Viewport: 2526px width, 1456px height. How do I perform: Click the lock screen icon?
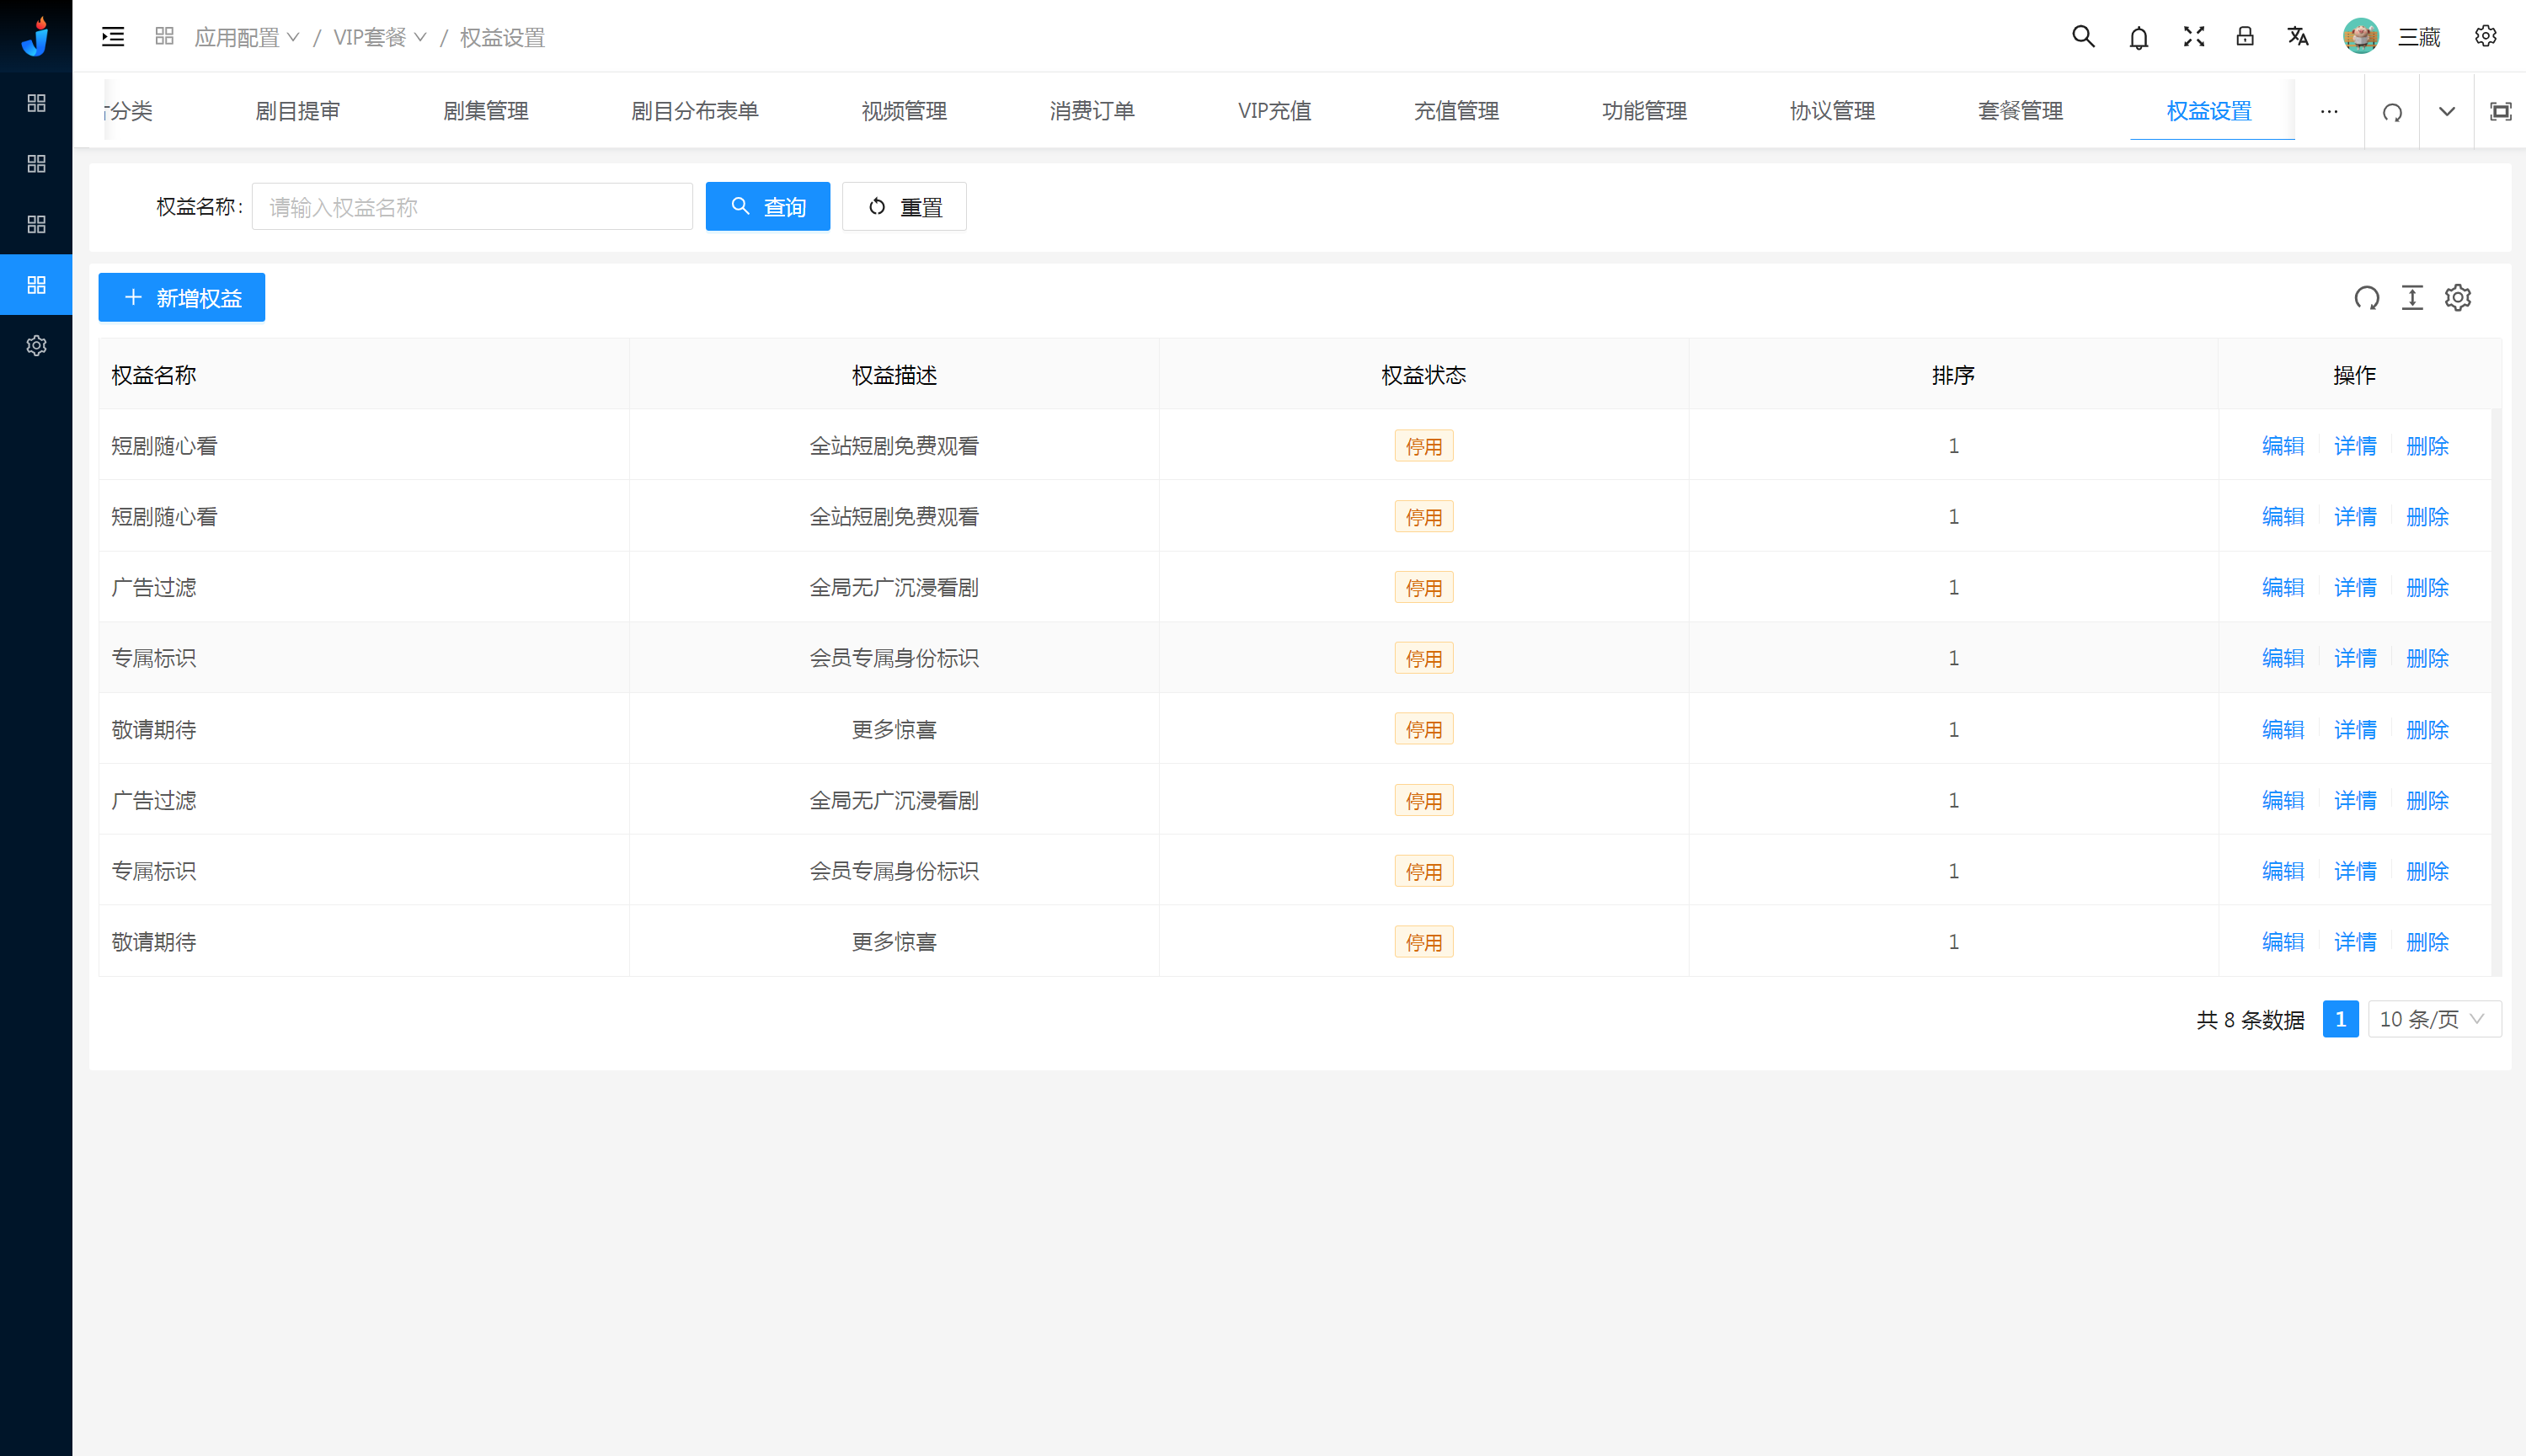pos(2244,37)
